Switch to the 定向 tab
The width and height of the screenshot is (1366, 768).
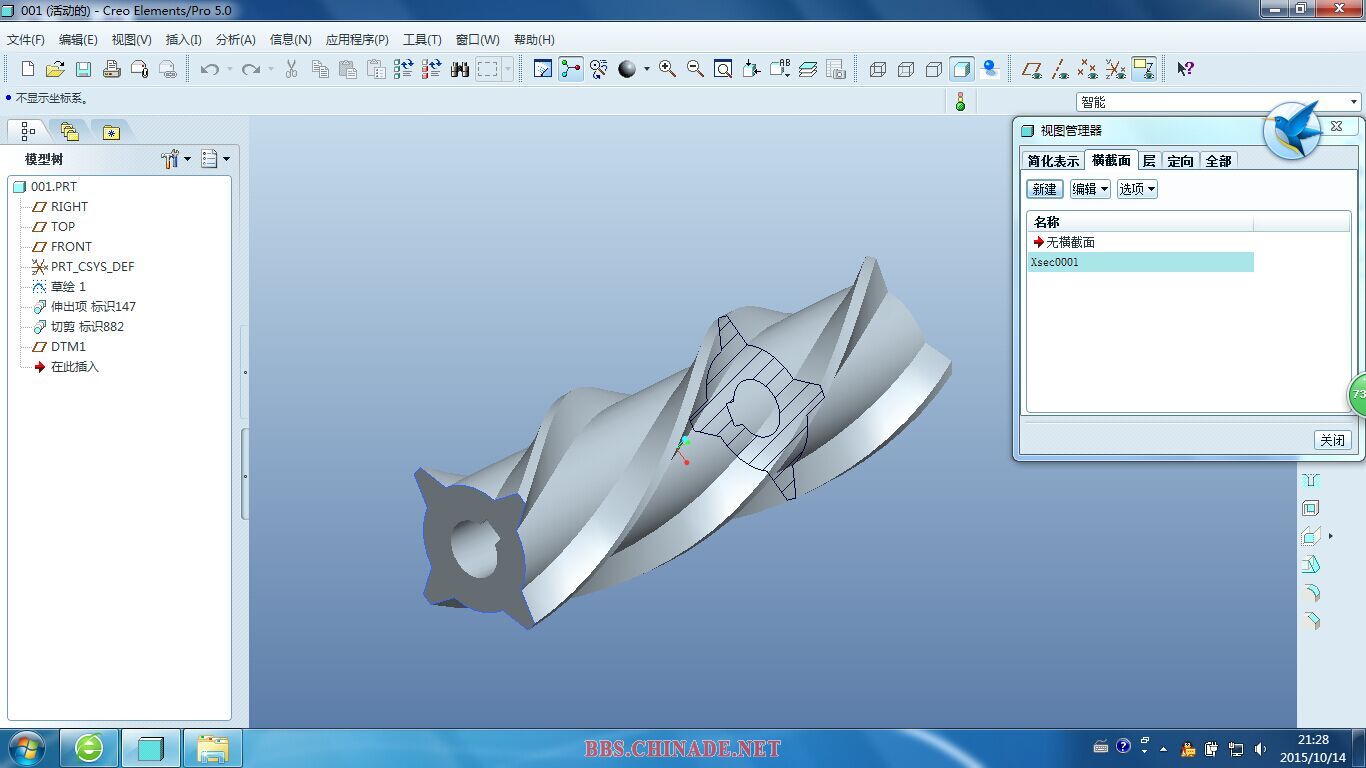pos(1180,161)
